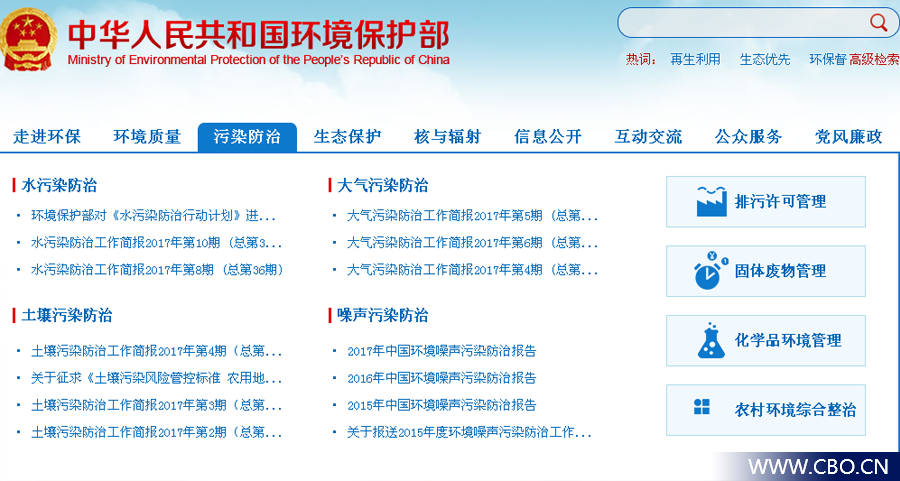Viewport: 900px width, 481px height.
Task: Click the English ministry name subtitle
Action: [258, 60]
